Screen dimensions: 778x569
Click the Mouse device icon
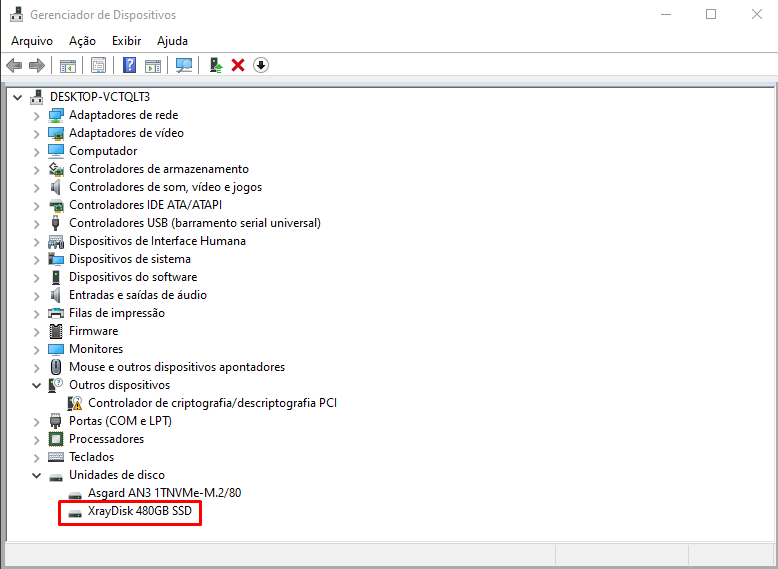point(56,367)
